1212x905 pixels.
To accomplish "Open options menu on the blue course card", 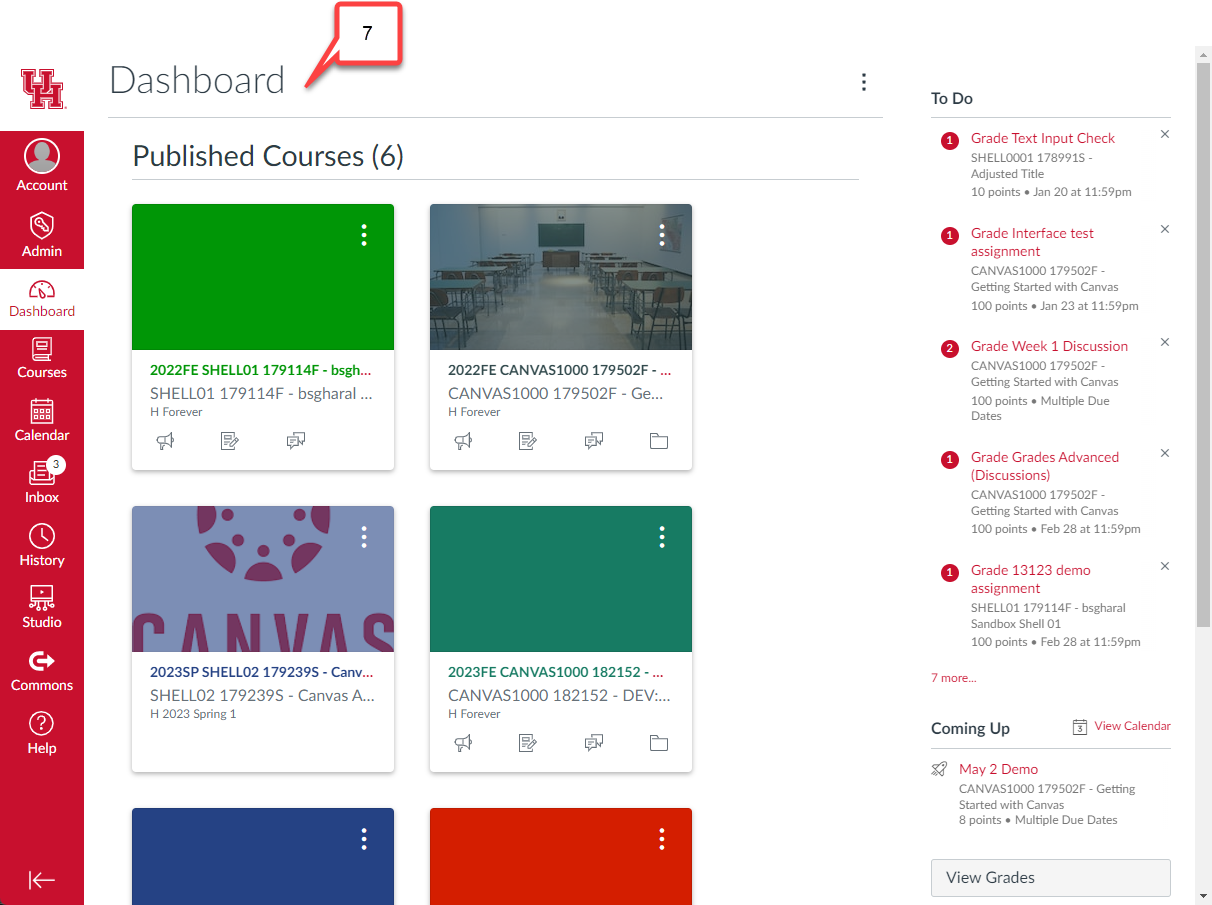I will pos(364,839).
